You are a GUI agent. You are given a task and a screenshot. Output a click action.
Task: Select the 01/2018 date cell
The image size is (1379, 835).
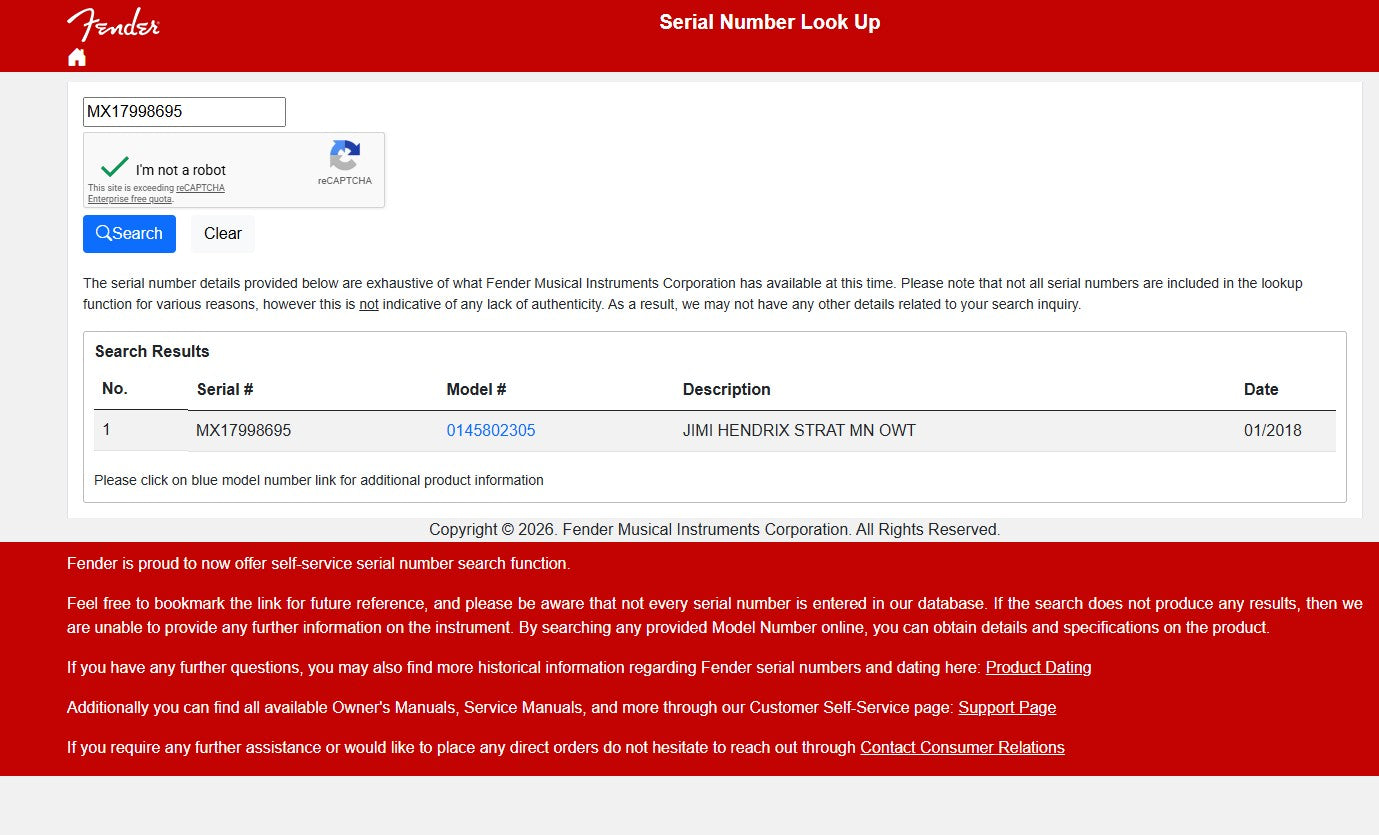click(x=1273, y=431)
